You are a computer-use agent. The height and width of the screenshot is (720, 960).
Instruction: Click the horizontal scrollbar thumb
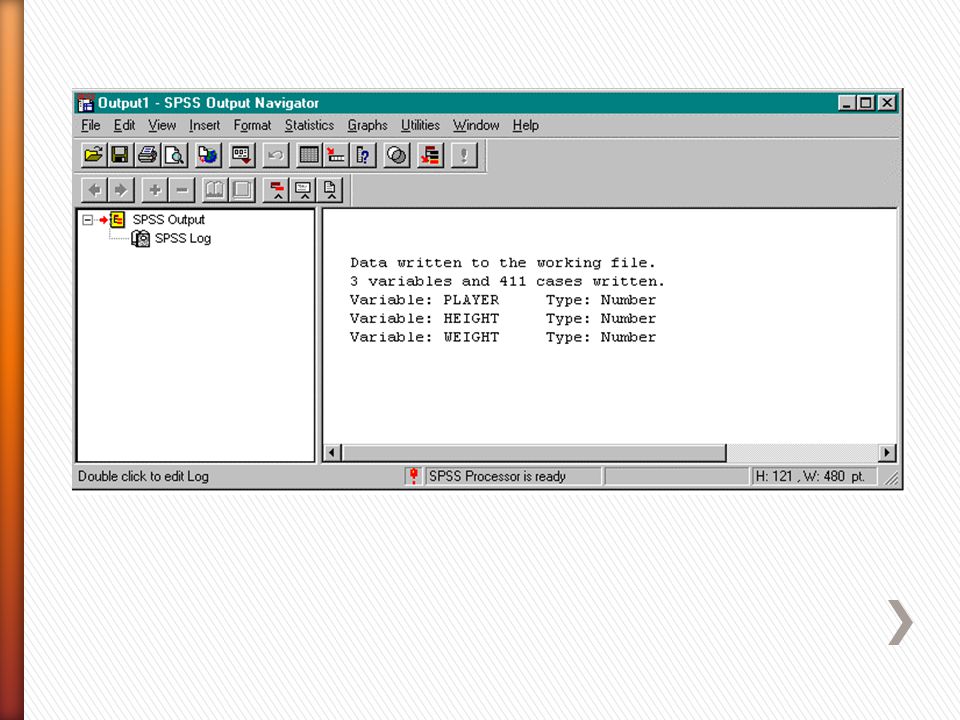point(534,453)
